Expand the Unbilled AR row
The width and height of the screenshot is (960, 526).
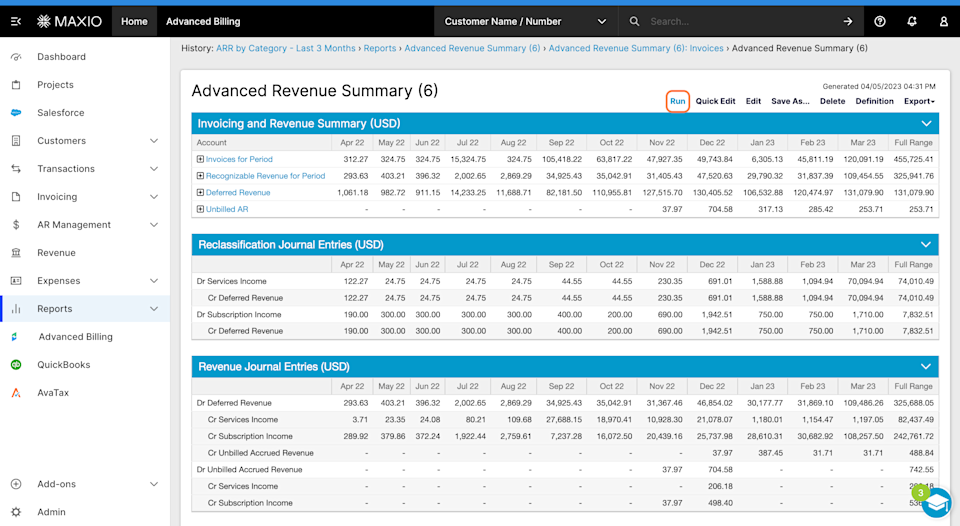point(200,209)
